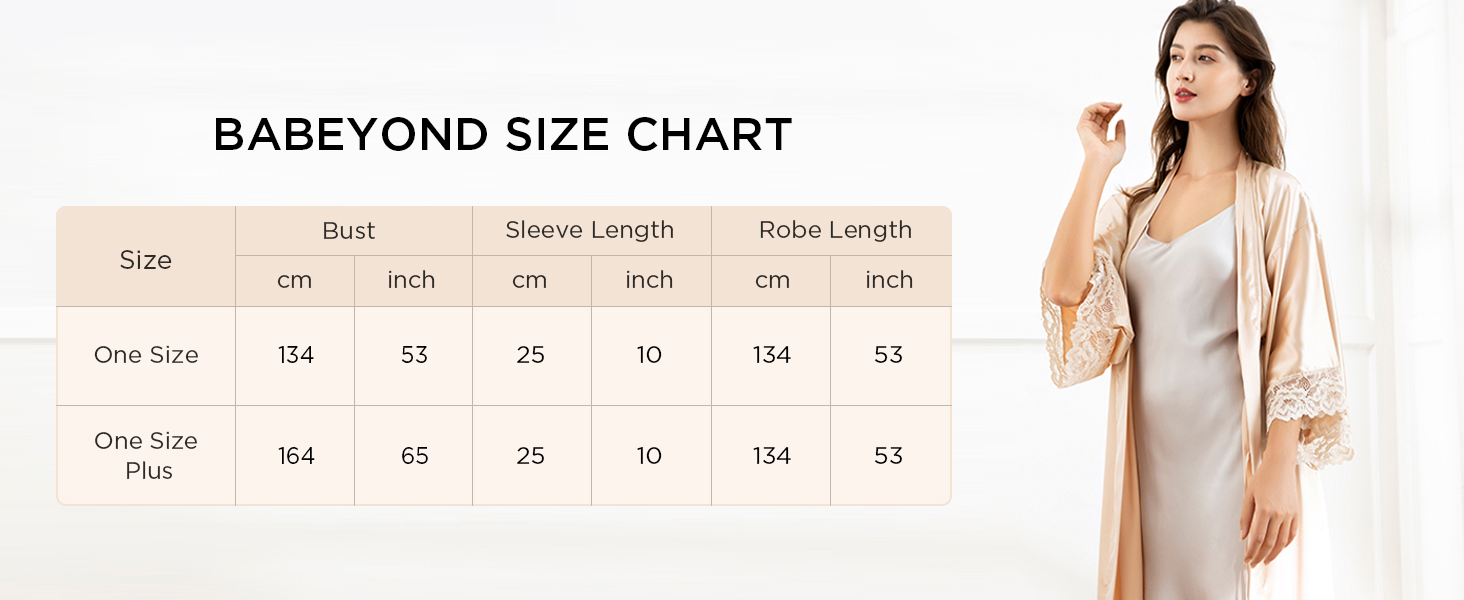Select the Sleeve Length column header
This screenshot has height=600, width=1464.
click(x=590, y=230)
